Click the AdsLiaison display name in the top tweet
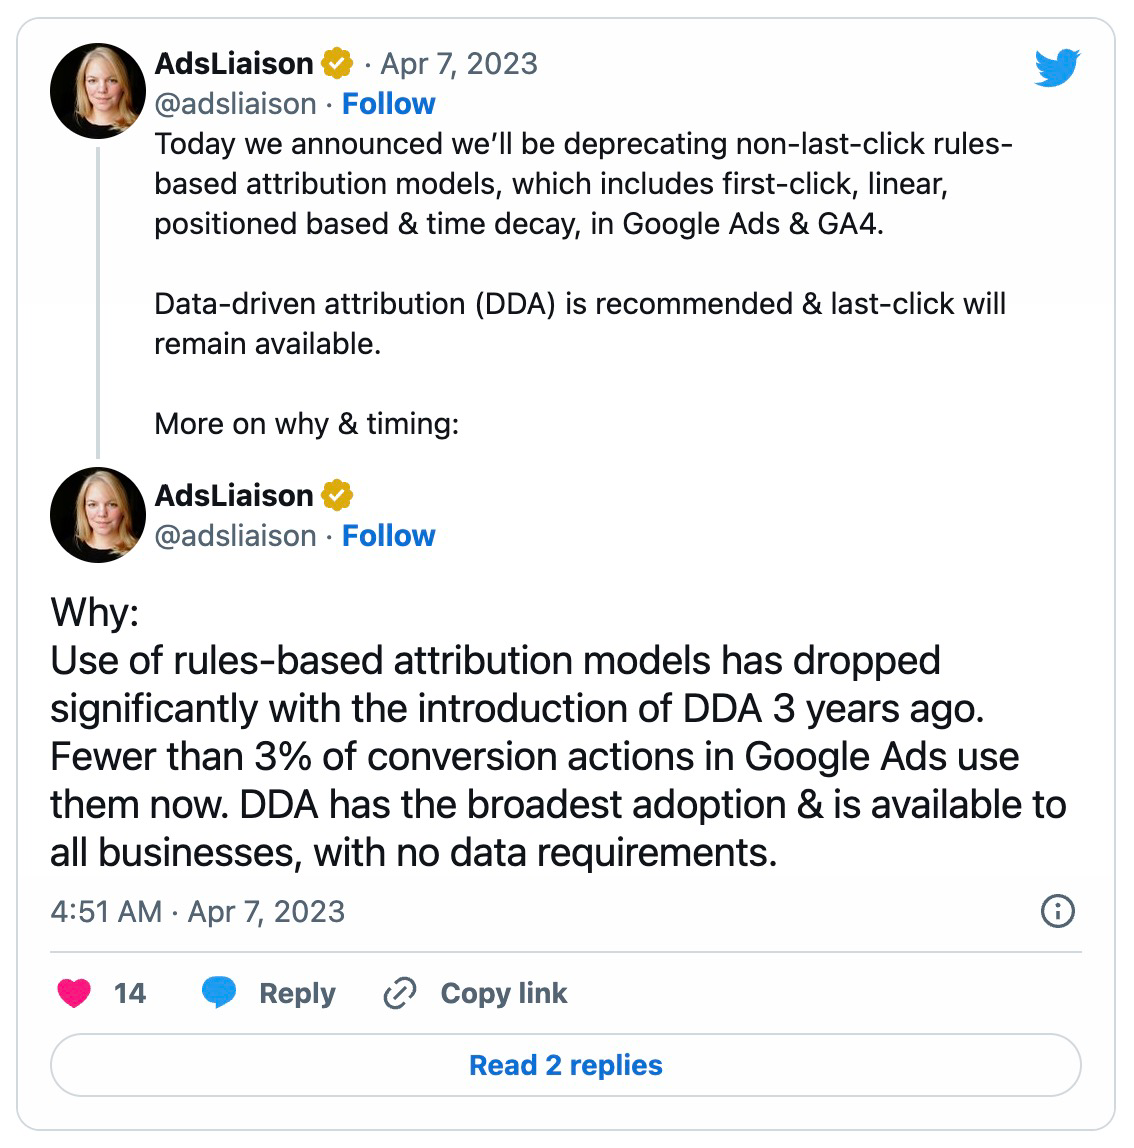Screen dimensions: 1134x1148 click(234, 64)
